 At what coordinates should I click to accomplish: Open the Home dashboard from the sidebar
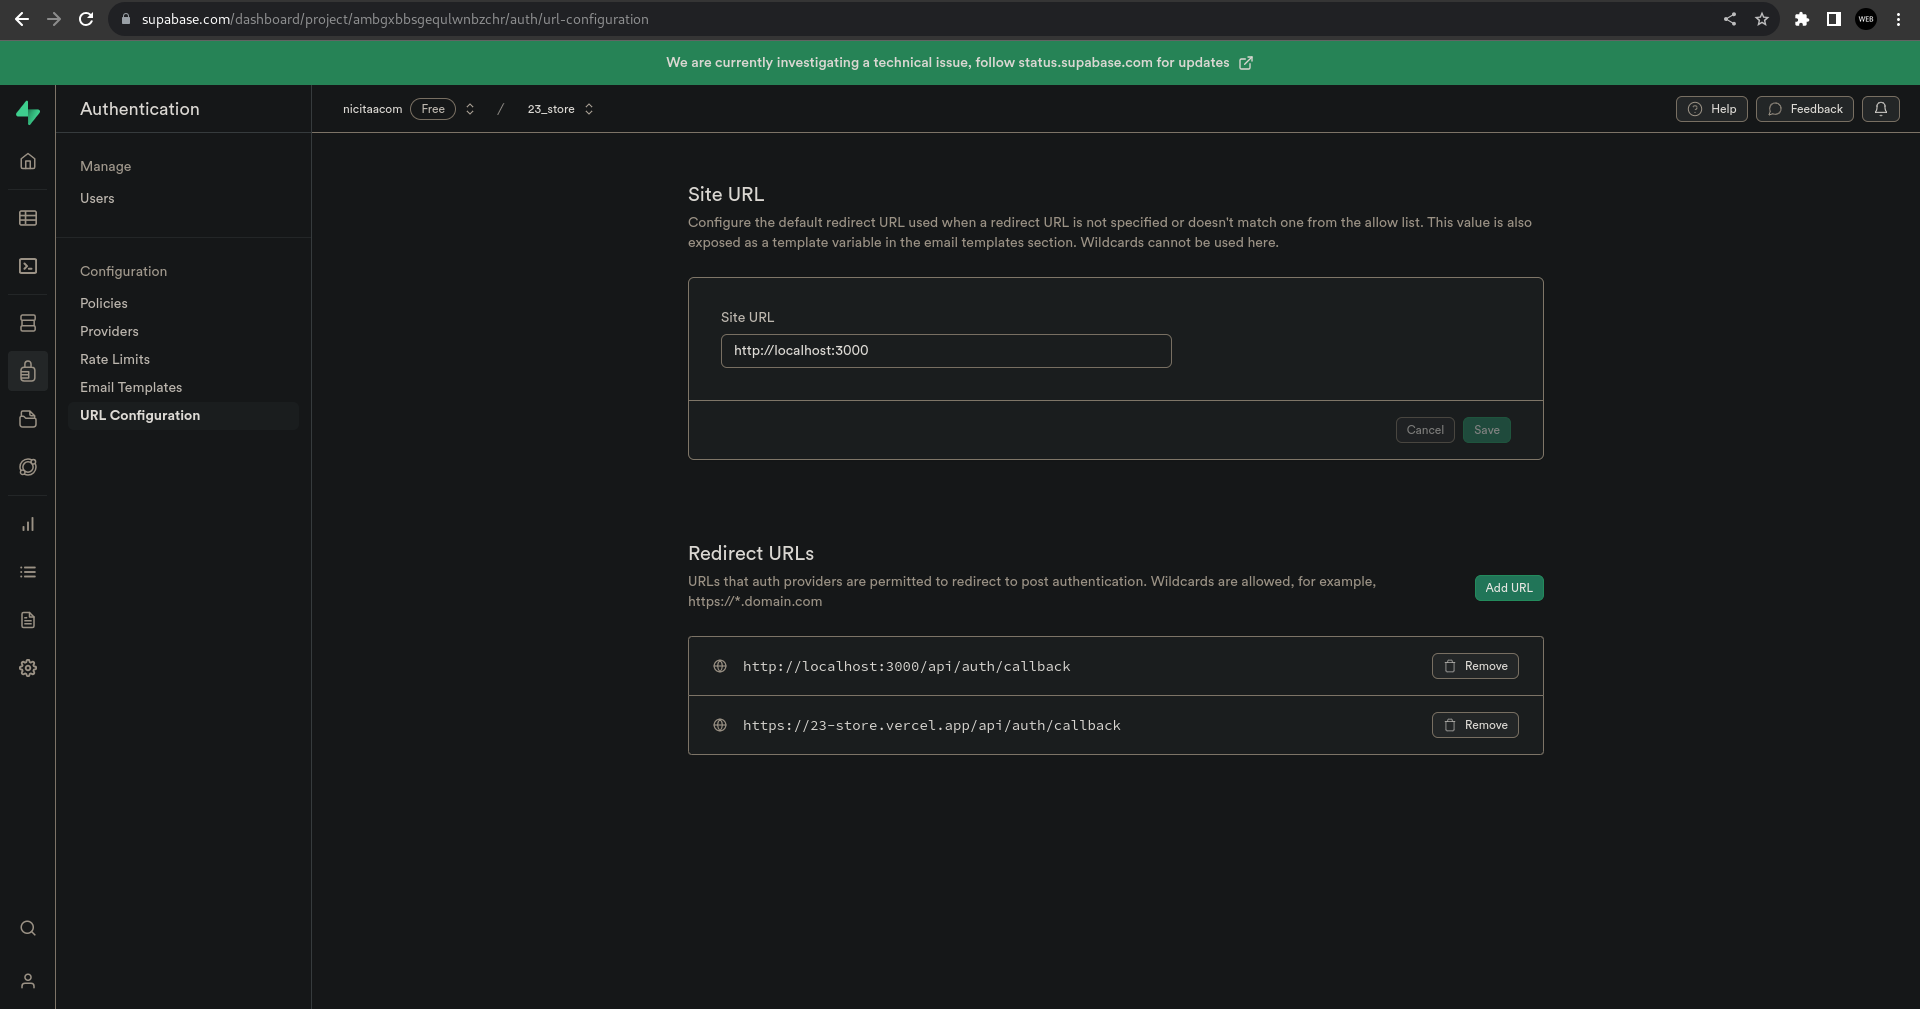click(x=28, y=160)
